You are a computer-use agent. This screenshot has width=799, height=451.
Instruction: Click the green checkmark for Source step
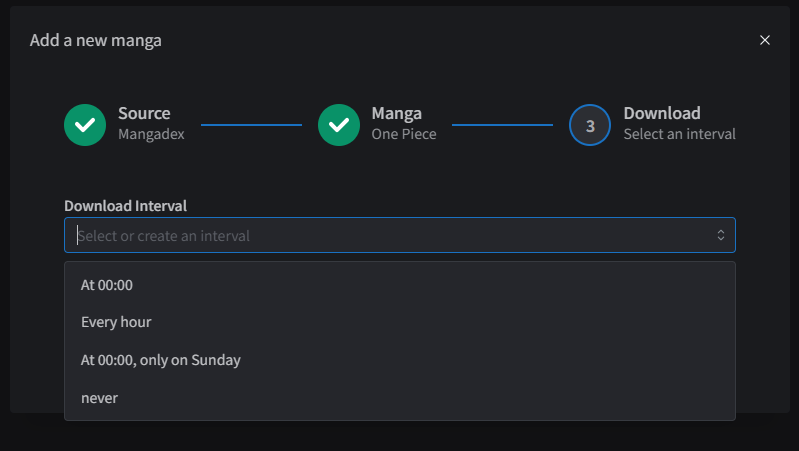[85, 125]
